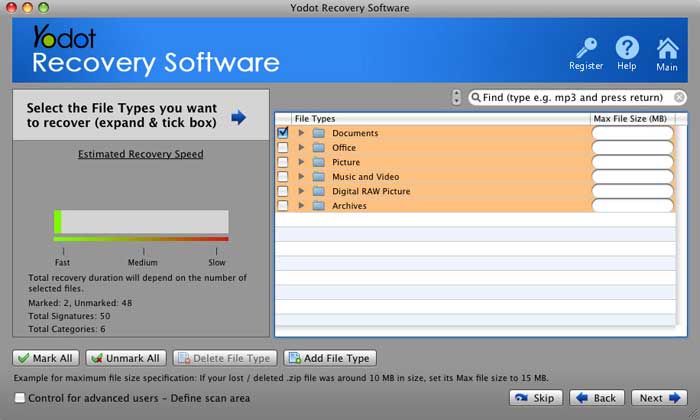Expand the Digital RAW Picture category

[x=301, y=191]
